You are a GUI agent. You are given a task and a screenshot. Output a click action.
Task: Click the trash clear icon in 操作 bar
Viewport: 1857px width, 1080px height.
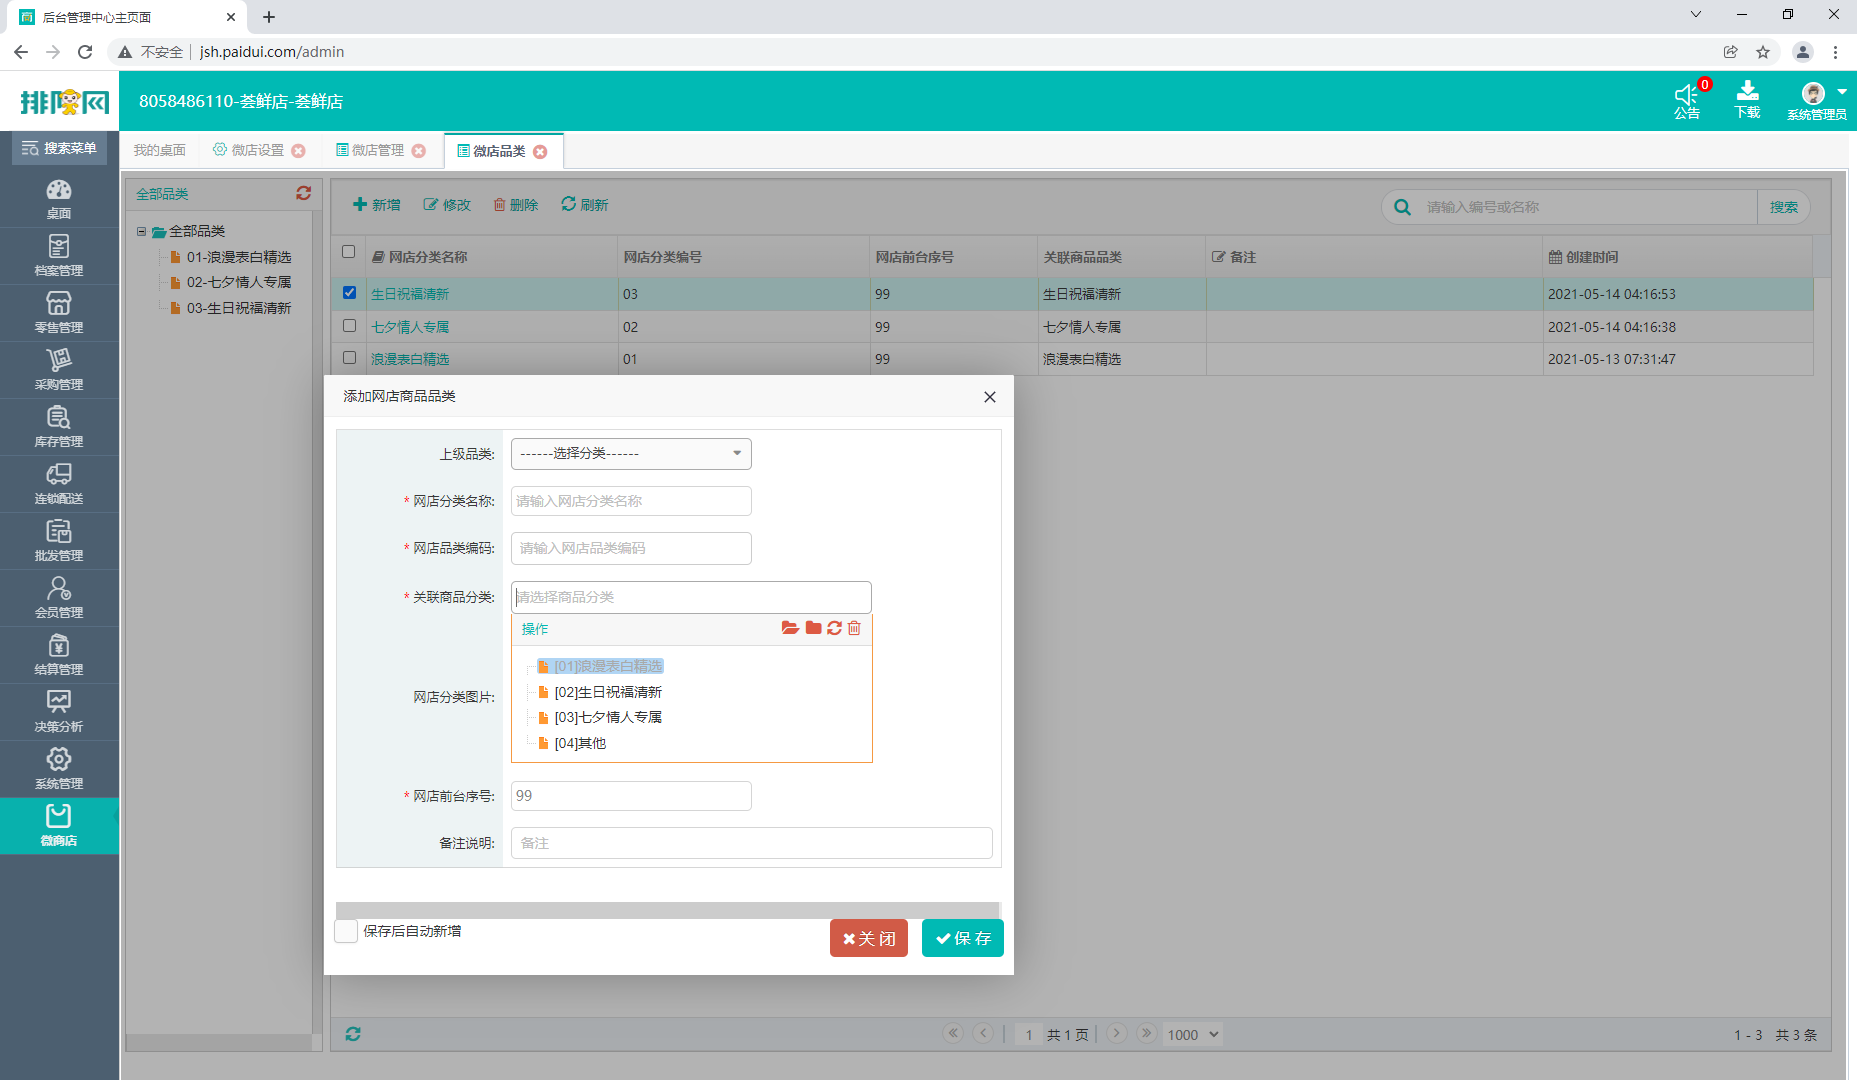coord(854,628)
